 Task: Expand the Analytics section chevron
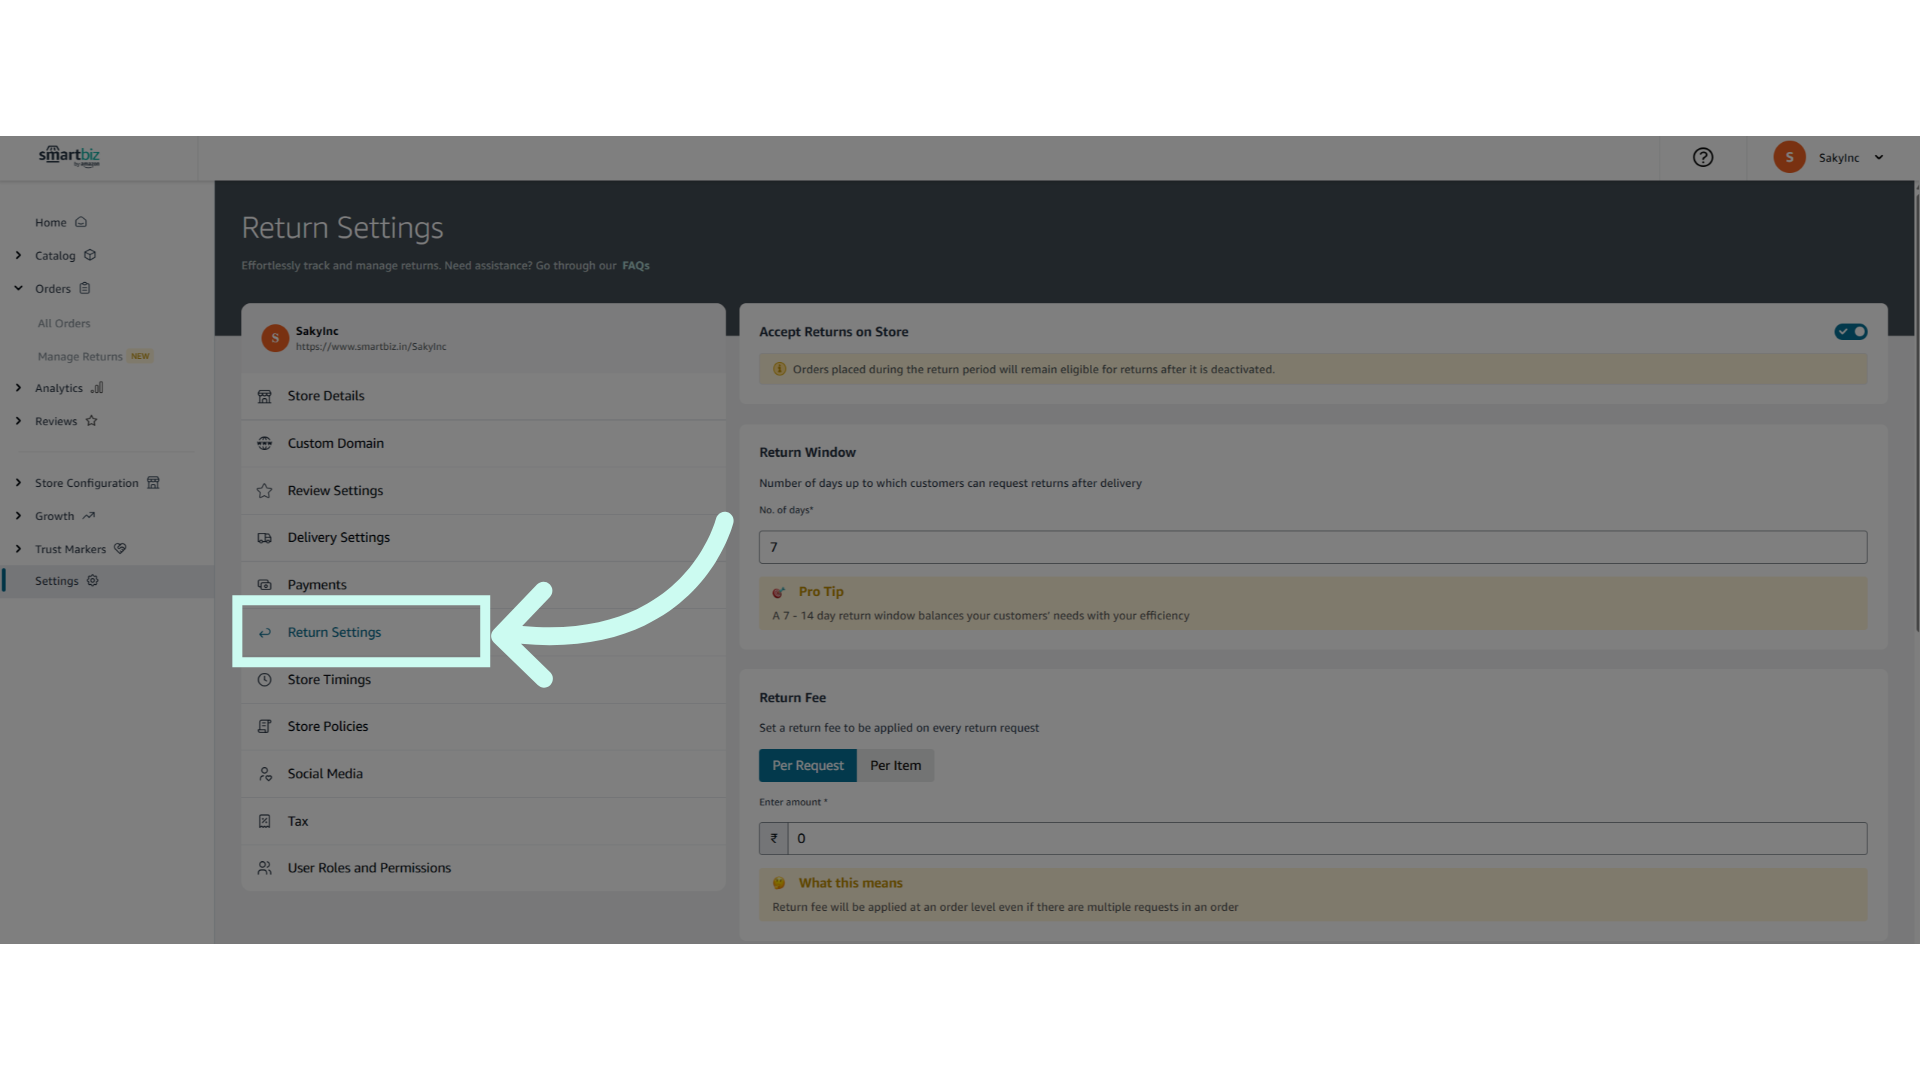pyautogui.click(x=18, y=388)
